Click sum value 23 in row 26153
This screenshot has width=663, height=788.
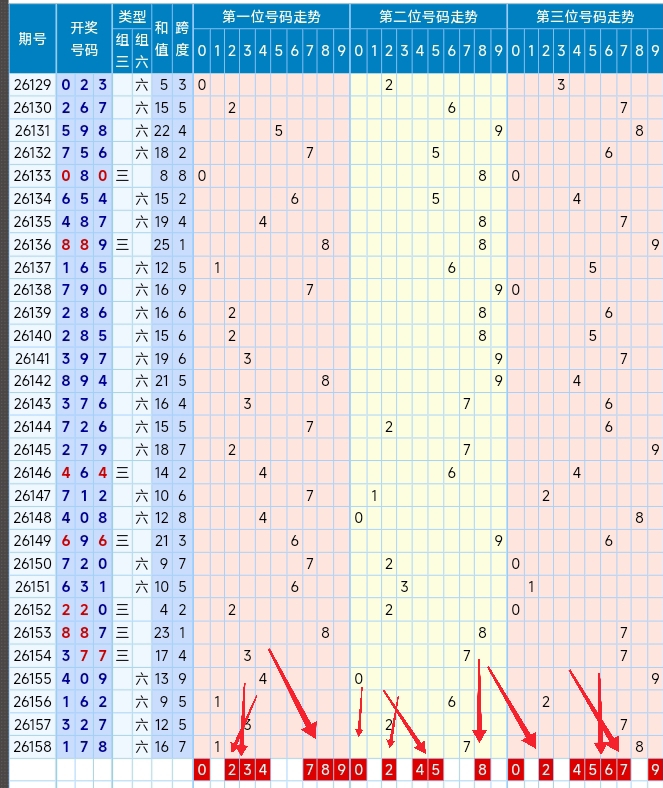(161, 633)
